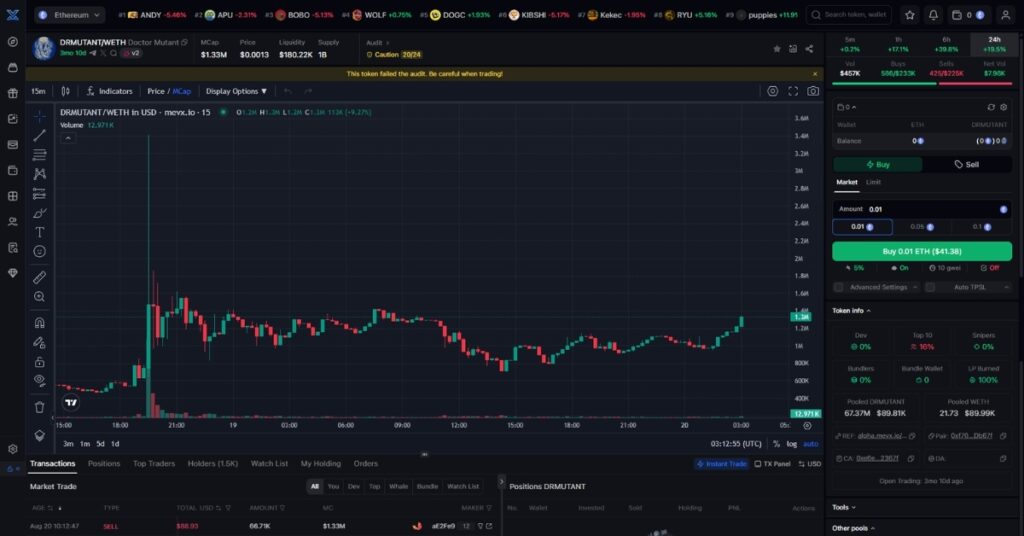Select the crosshair cursor tool

pos(39,116)
